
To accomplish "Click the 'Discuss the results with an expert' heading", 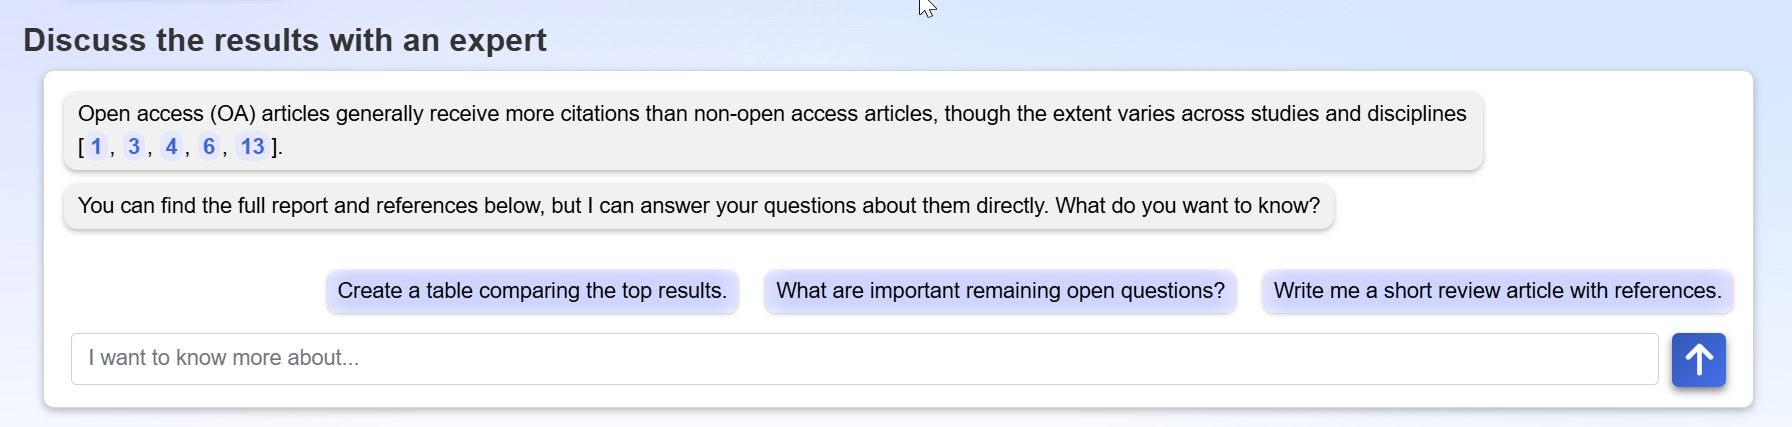I will pos(285,40).
